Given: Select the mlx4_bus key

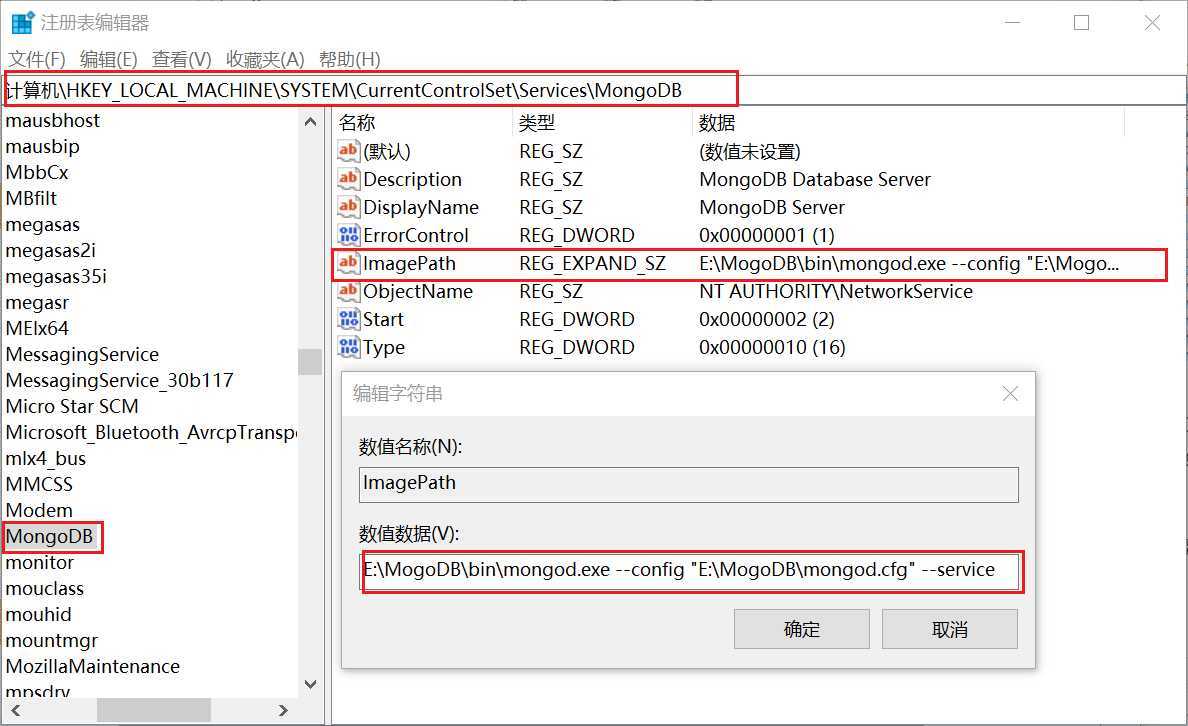Looking at the screenshot, I should point(45,458).
